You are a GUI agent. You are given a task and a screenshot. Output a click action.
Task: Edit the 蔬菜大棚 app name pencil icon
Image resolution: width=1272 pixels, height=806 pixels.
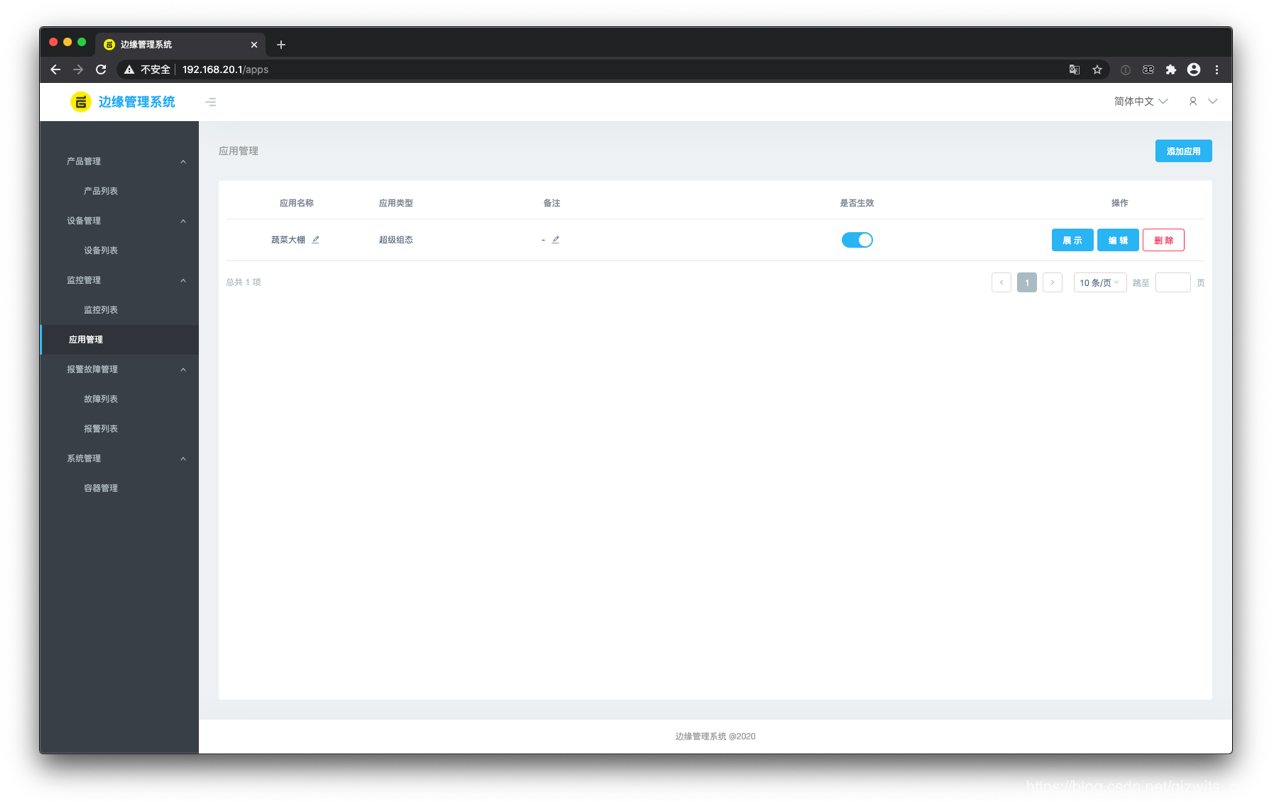(316, 240)
